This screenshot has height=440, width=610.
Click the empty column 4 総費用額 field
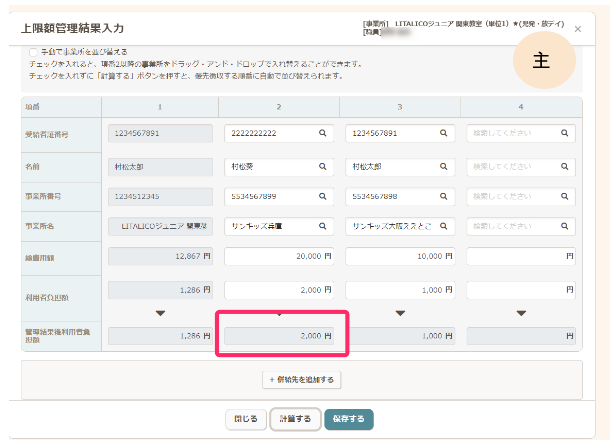[521, 258]
